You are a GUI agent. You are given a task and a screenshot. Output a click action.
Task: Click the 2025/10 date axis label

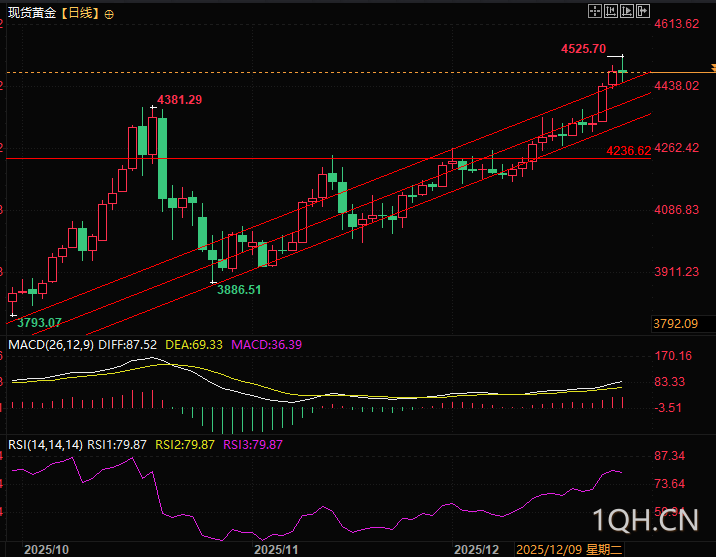coord(46,549)
